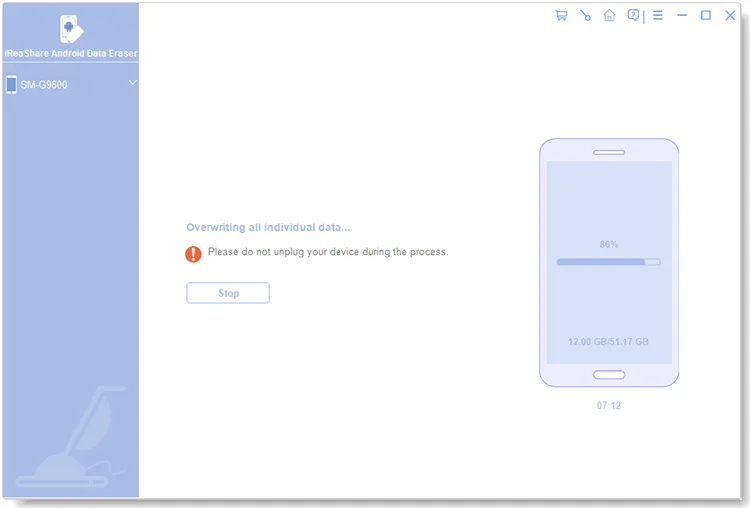750x508 pixels.
Task: Open the help question mark icon
Action: tap(633, 15)
